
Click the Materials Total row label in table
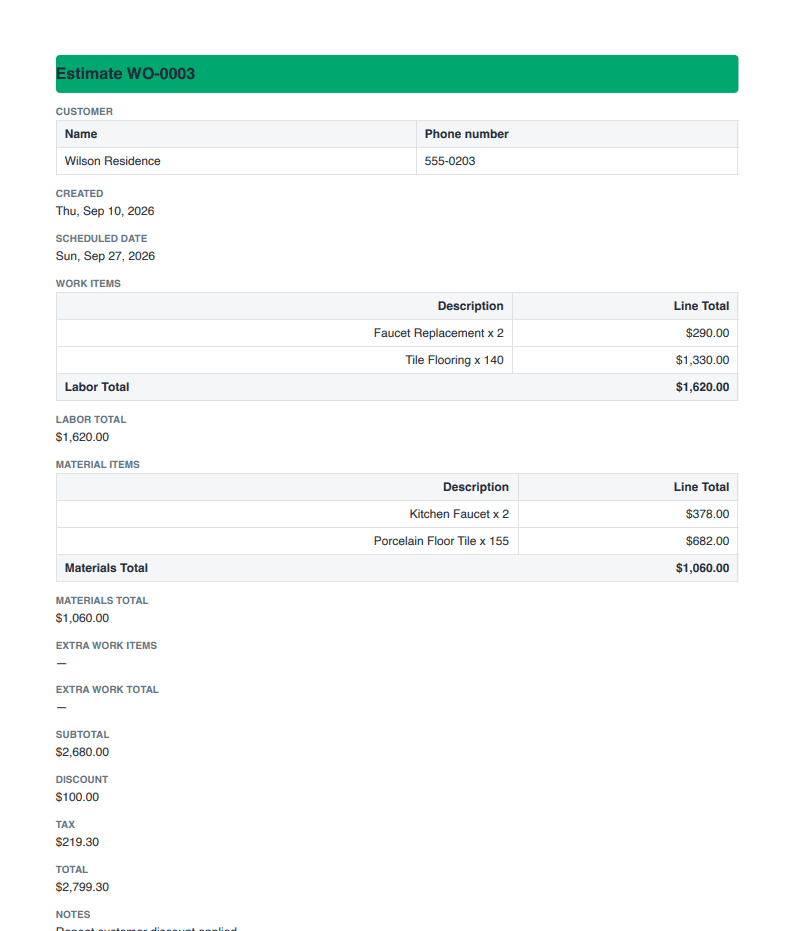pyautogui.click(x=106, y=568)
